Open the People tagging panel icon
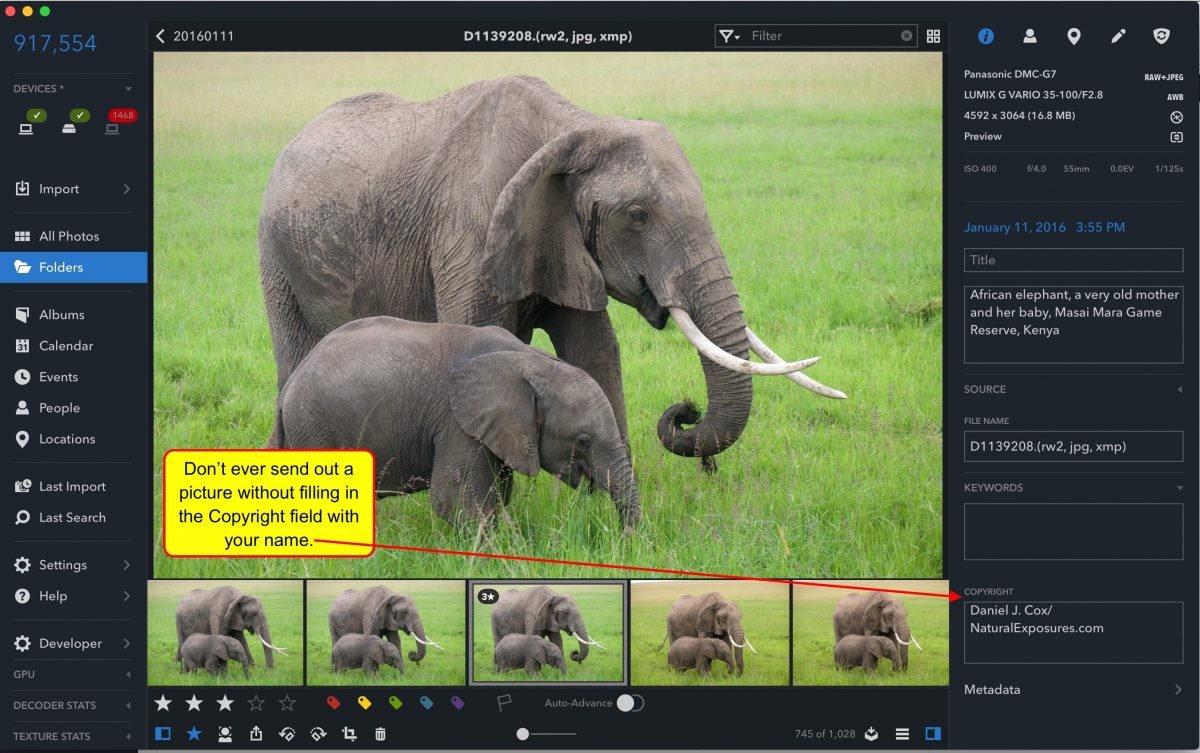 point(1029,36)
